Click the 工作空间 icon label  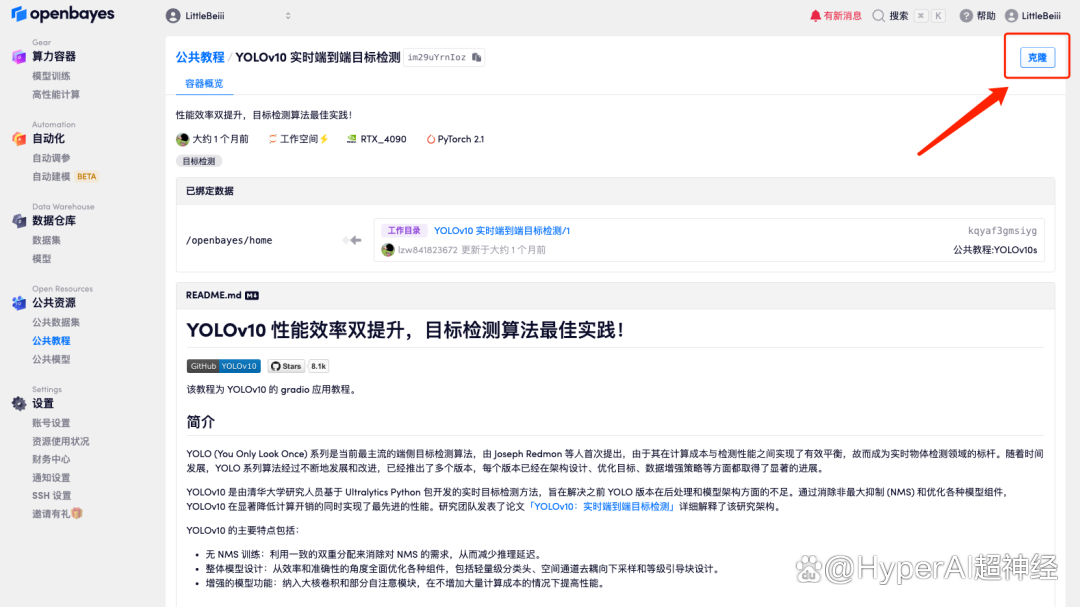click(x=298, y=139)
